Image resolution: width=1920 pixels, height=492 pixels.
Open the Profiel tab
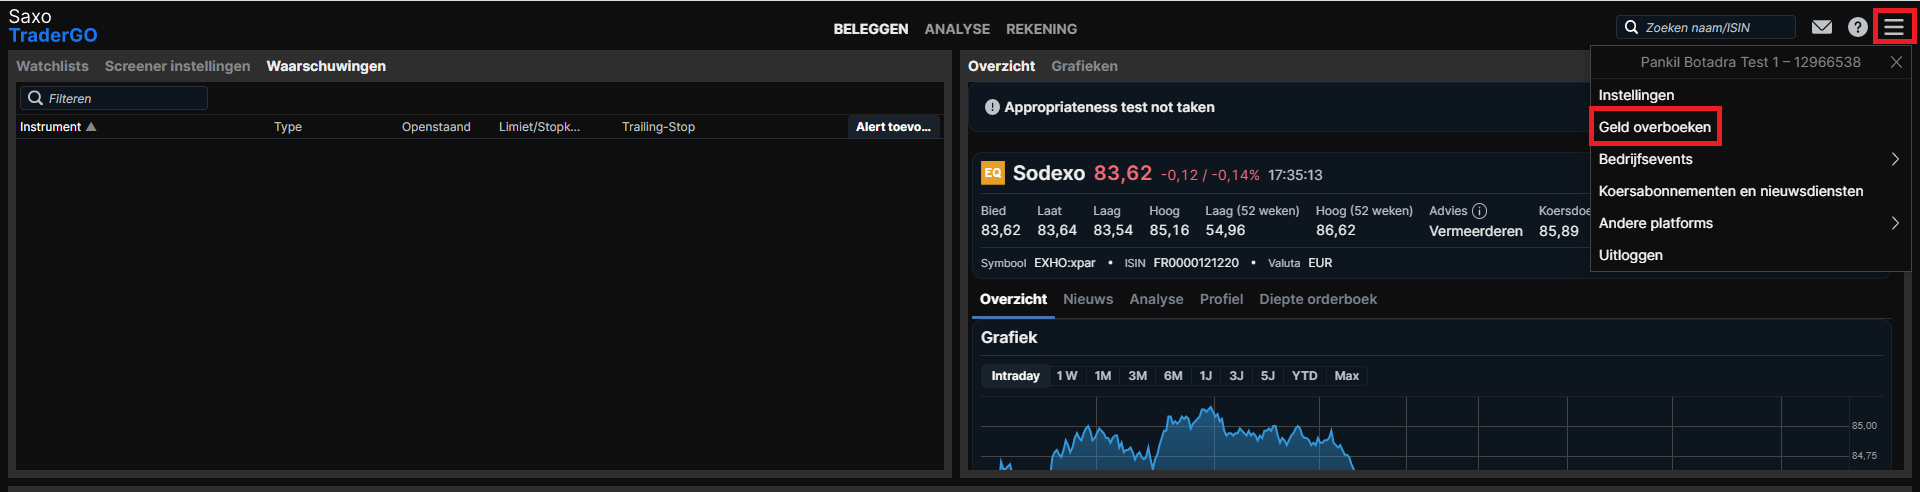1221,299
